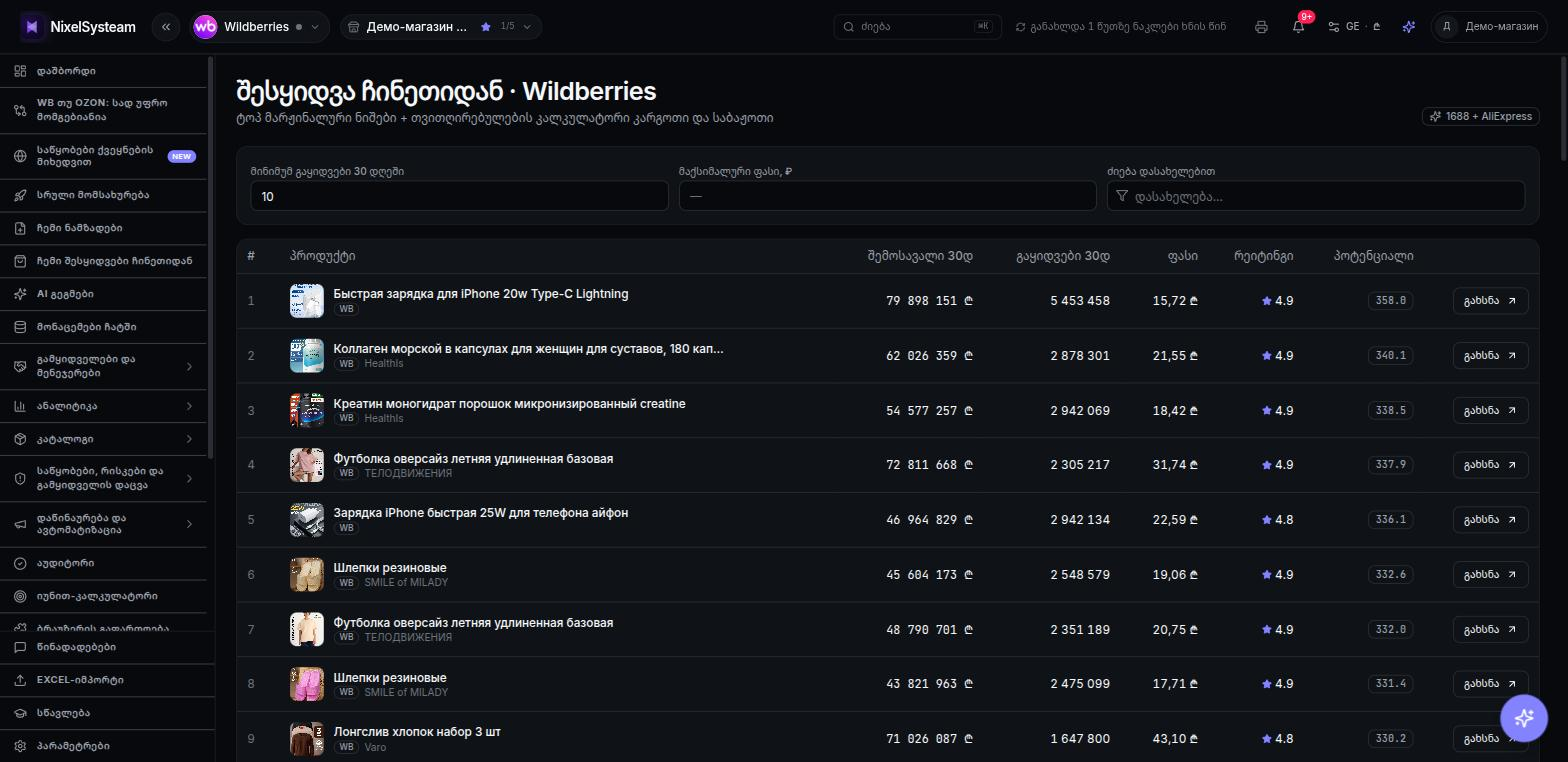Click გახსნა for Быстрая зарядка для iPhone 20w

[x=1490, y=301]
